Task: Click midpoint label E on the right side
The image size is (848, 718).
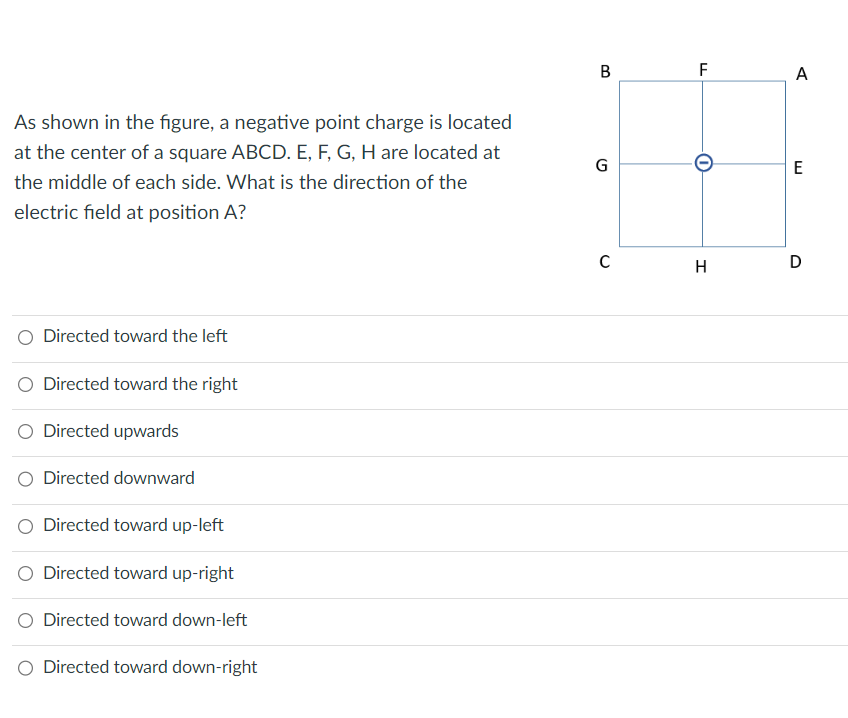Action: [x=797, y=167]
